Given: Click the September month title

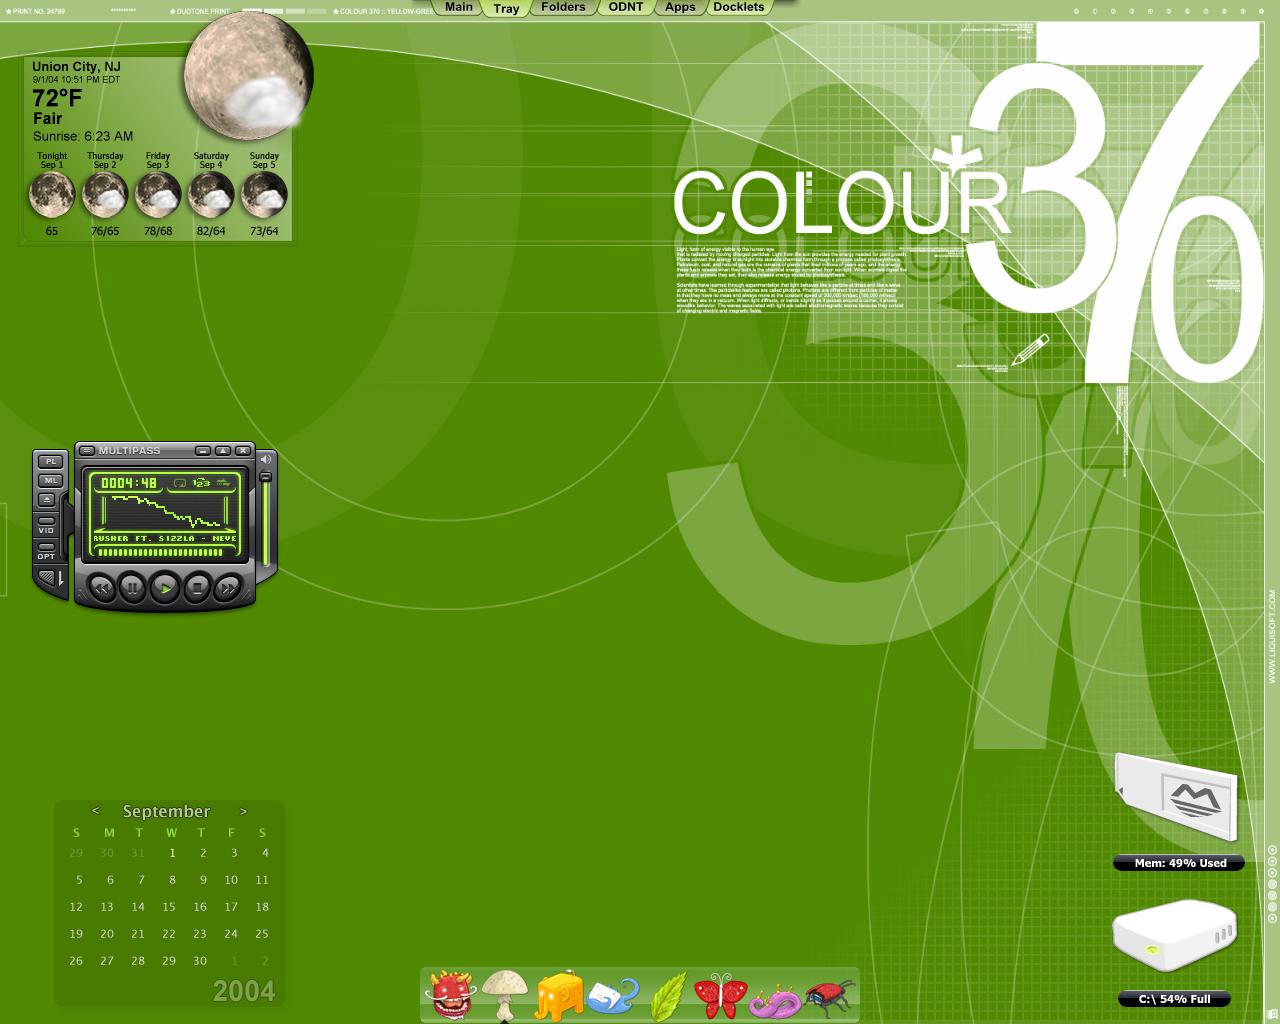Looking at the screenshot, I should 166,811.
